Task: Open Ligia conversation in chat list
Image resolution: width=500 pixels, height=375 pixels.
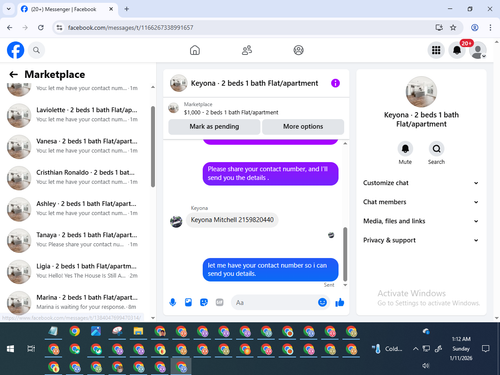Action: [x=77, y=272]
